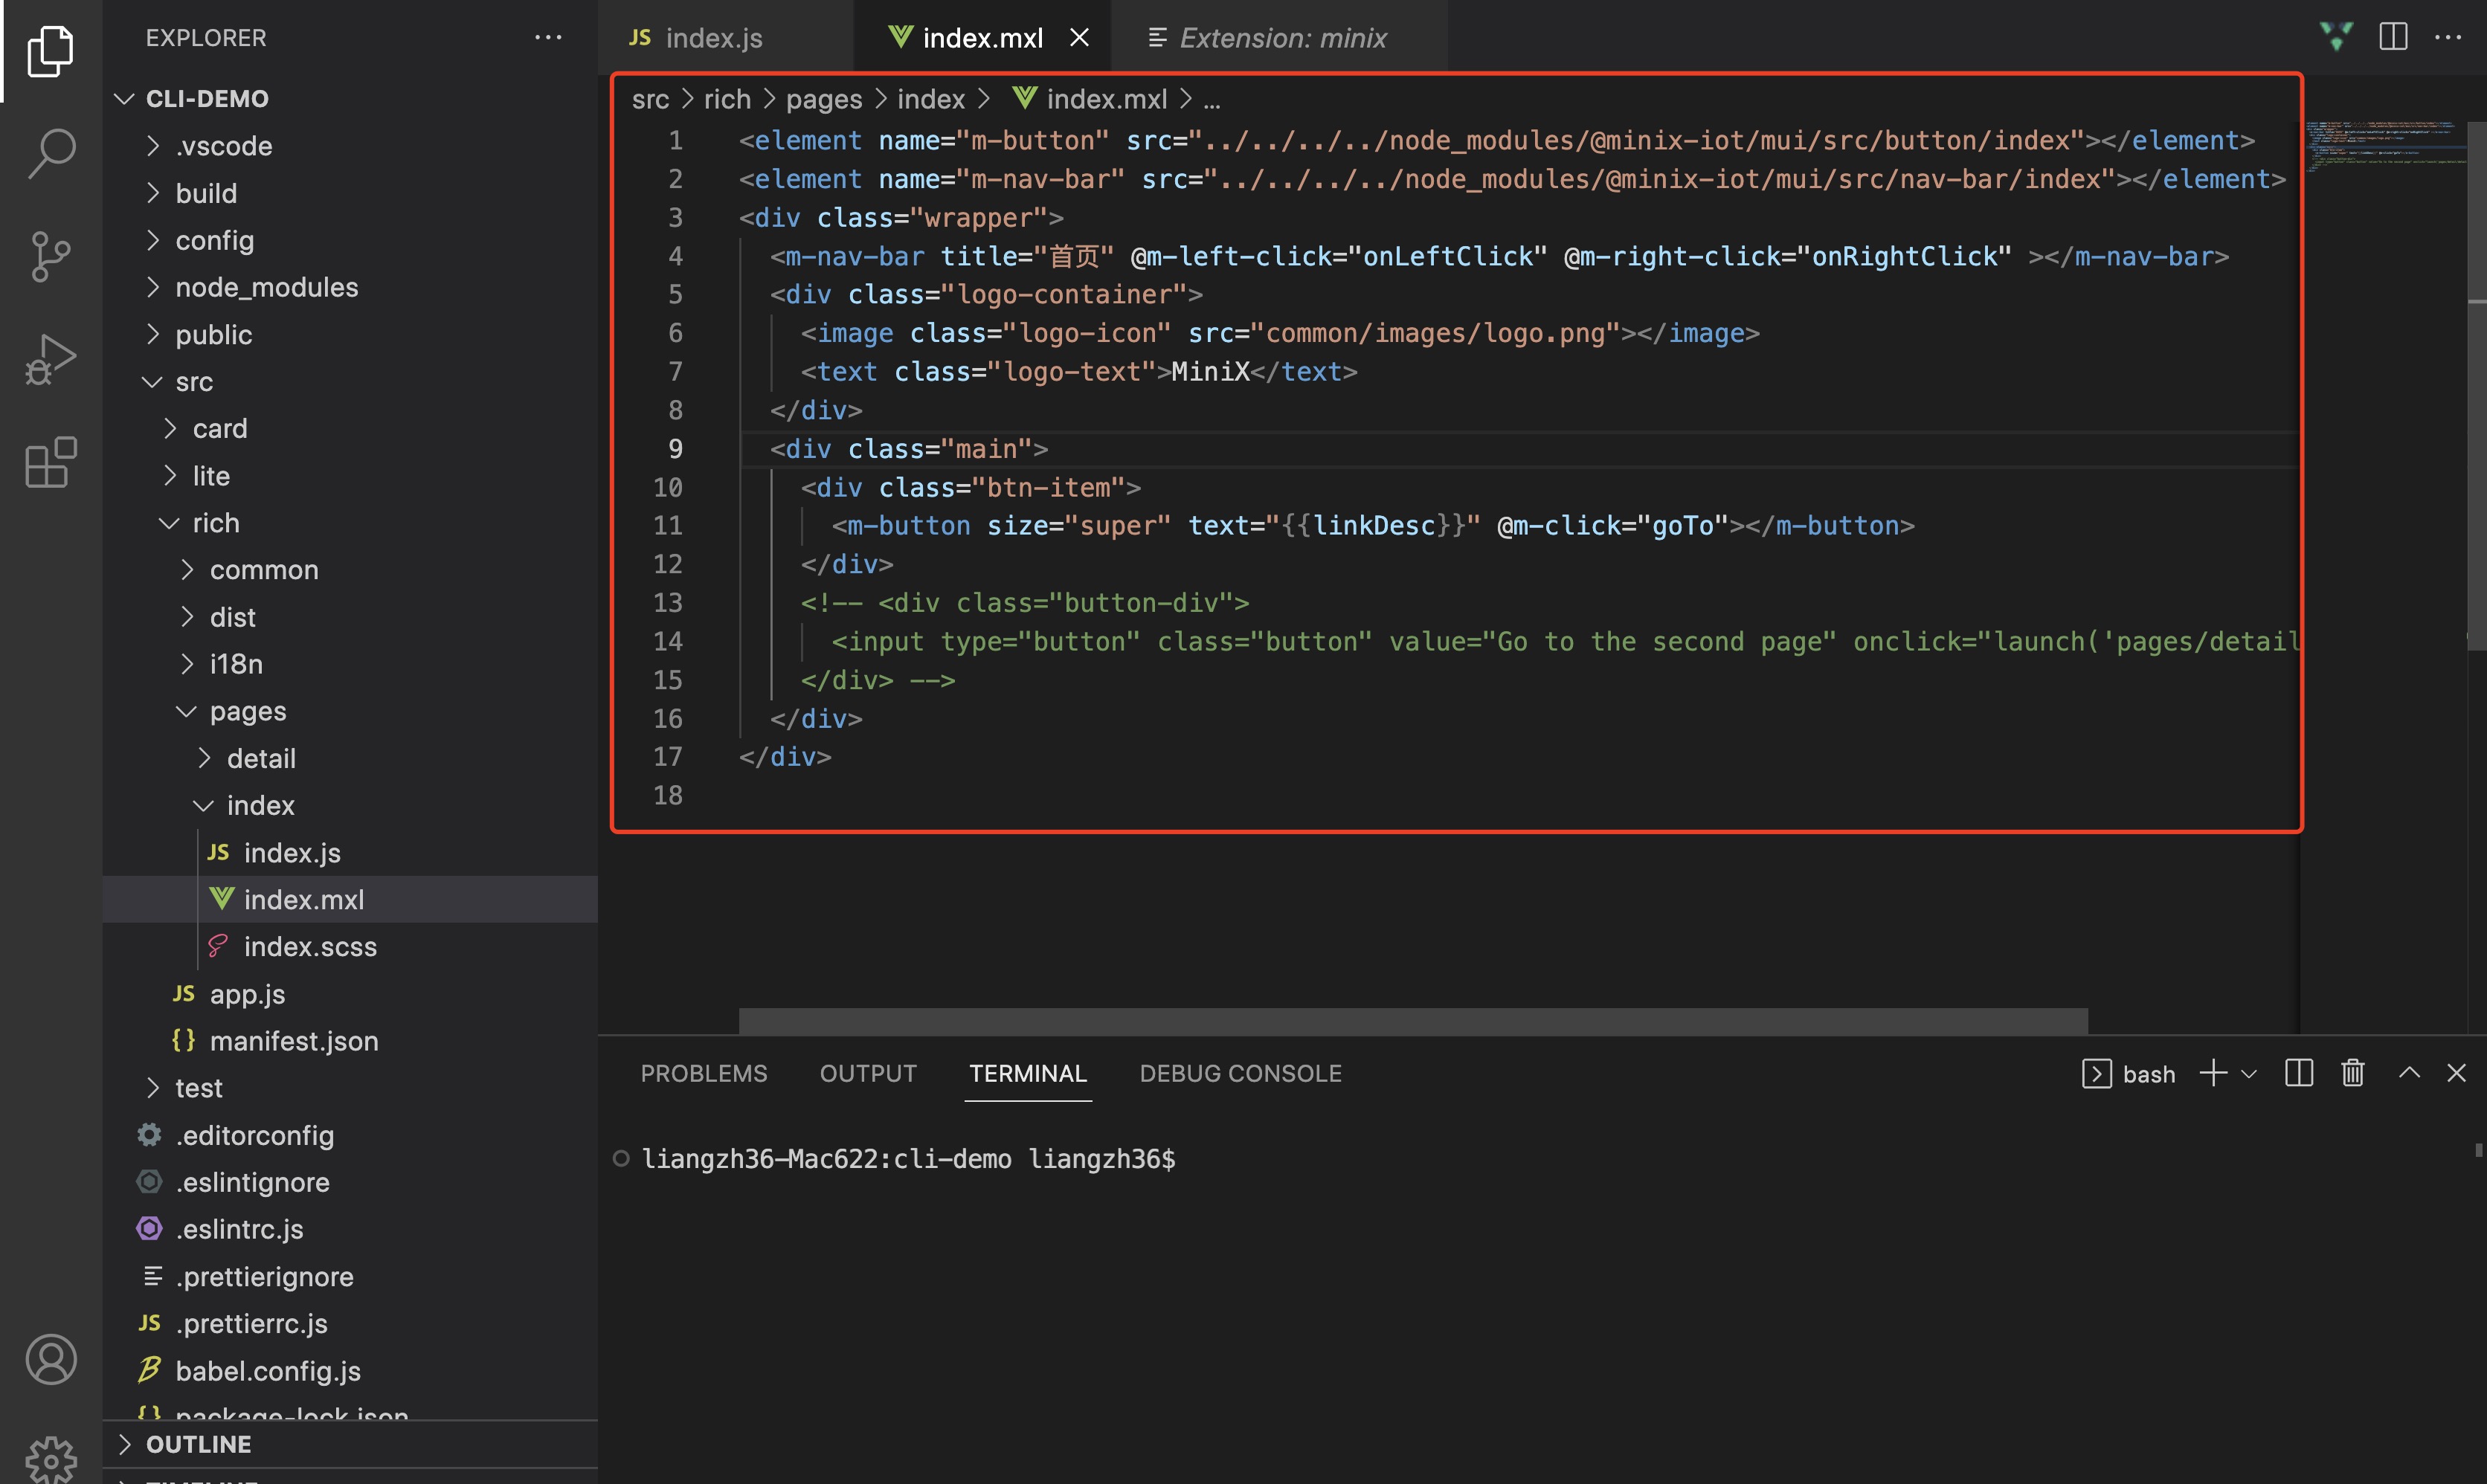Viewport: 2487px width, 1484px height.
Task: Expand the card folder
Action: [x=350, y=428]
